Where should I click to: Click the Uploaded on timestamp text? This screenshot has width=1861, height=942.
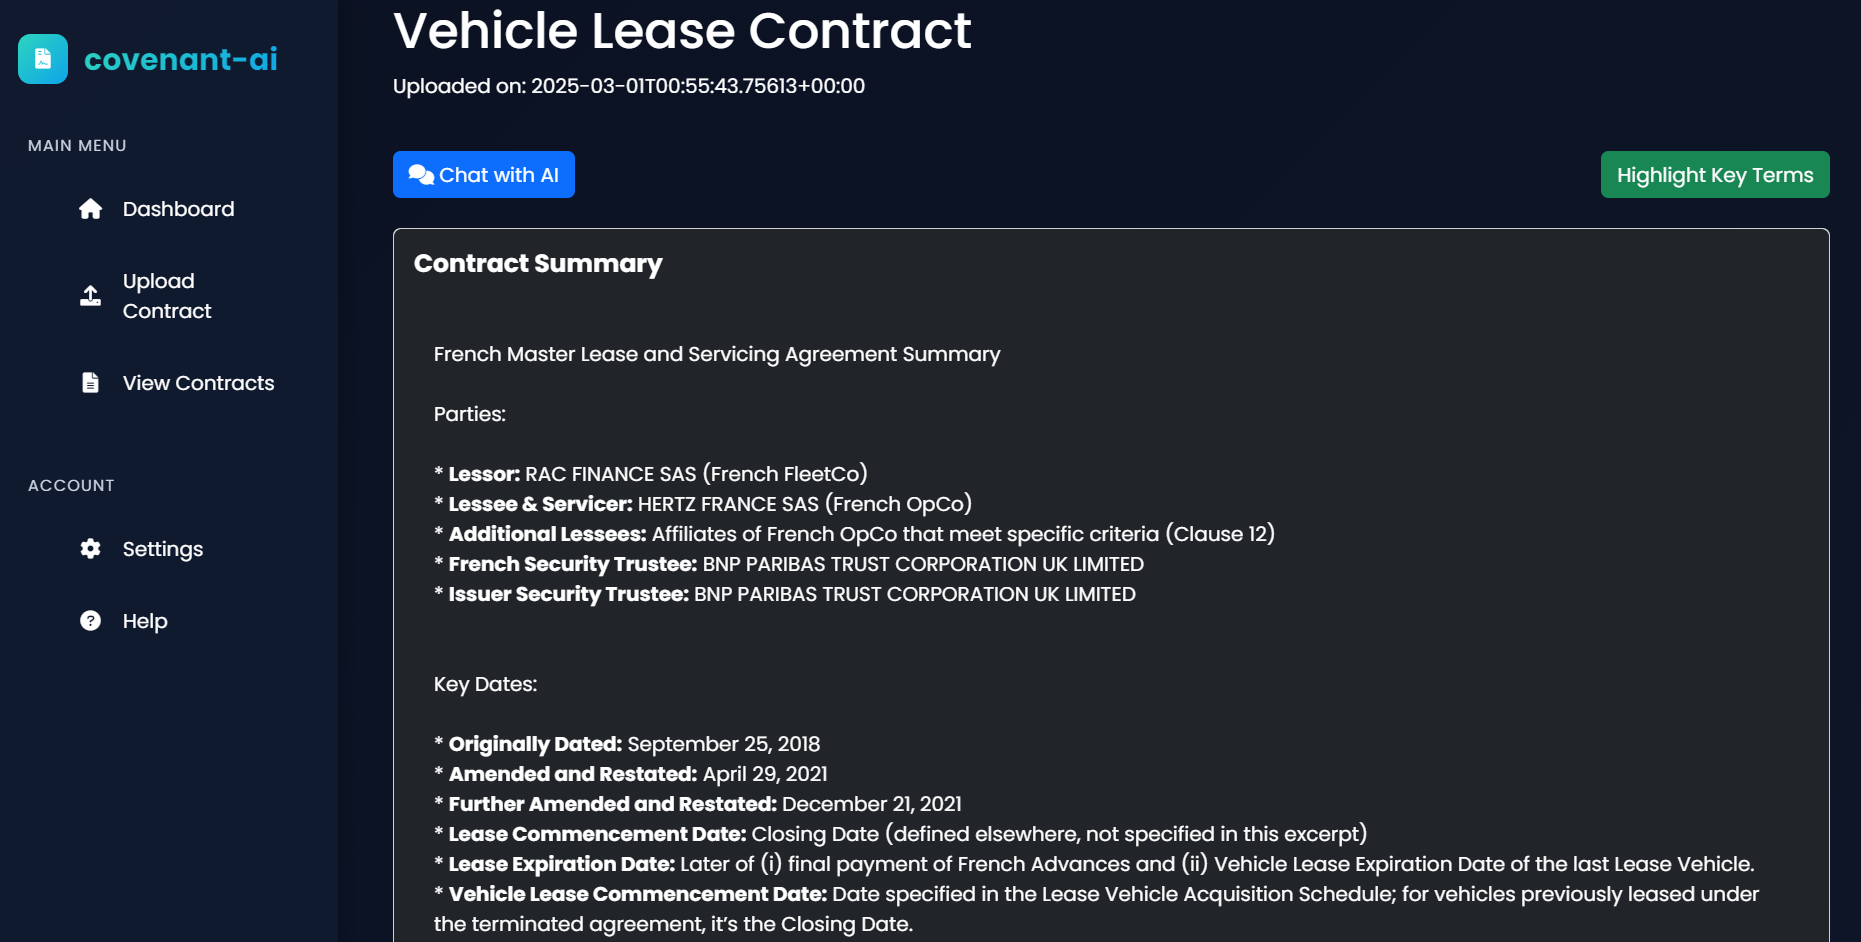[629, 86]
